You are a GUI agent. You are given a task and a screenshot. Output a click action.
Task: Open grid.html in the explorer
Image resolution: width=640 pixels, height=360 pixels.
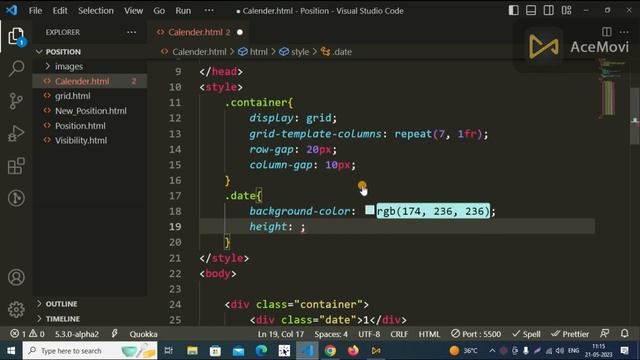(x=73, y=96)
